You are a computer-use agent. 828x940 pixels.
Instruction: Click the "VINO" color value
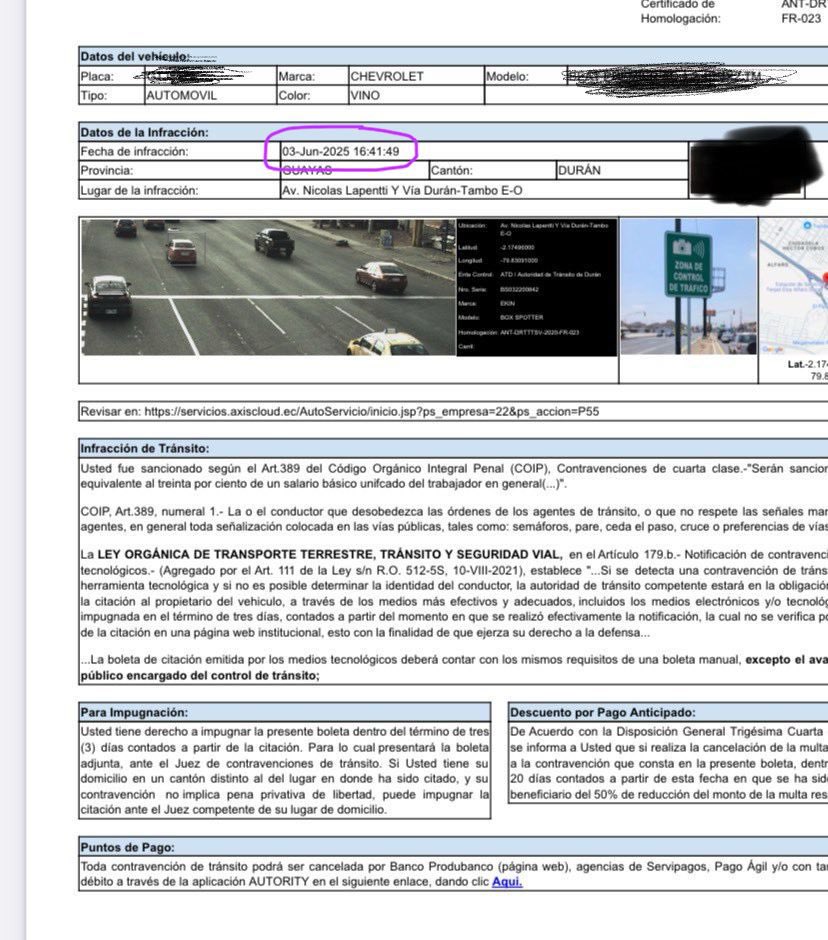(365, 96)
